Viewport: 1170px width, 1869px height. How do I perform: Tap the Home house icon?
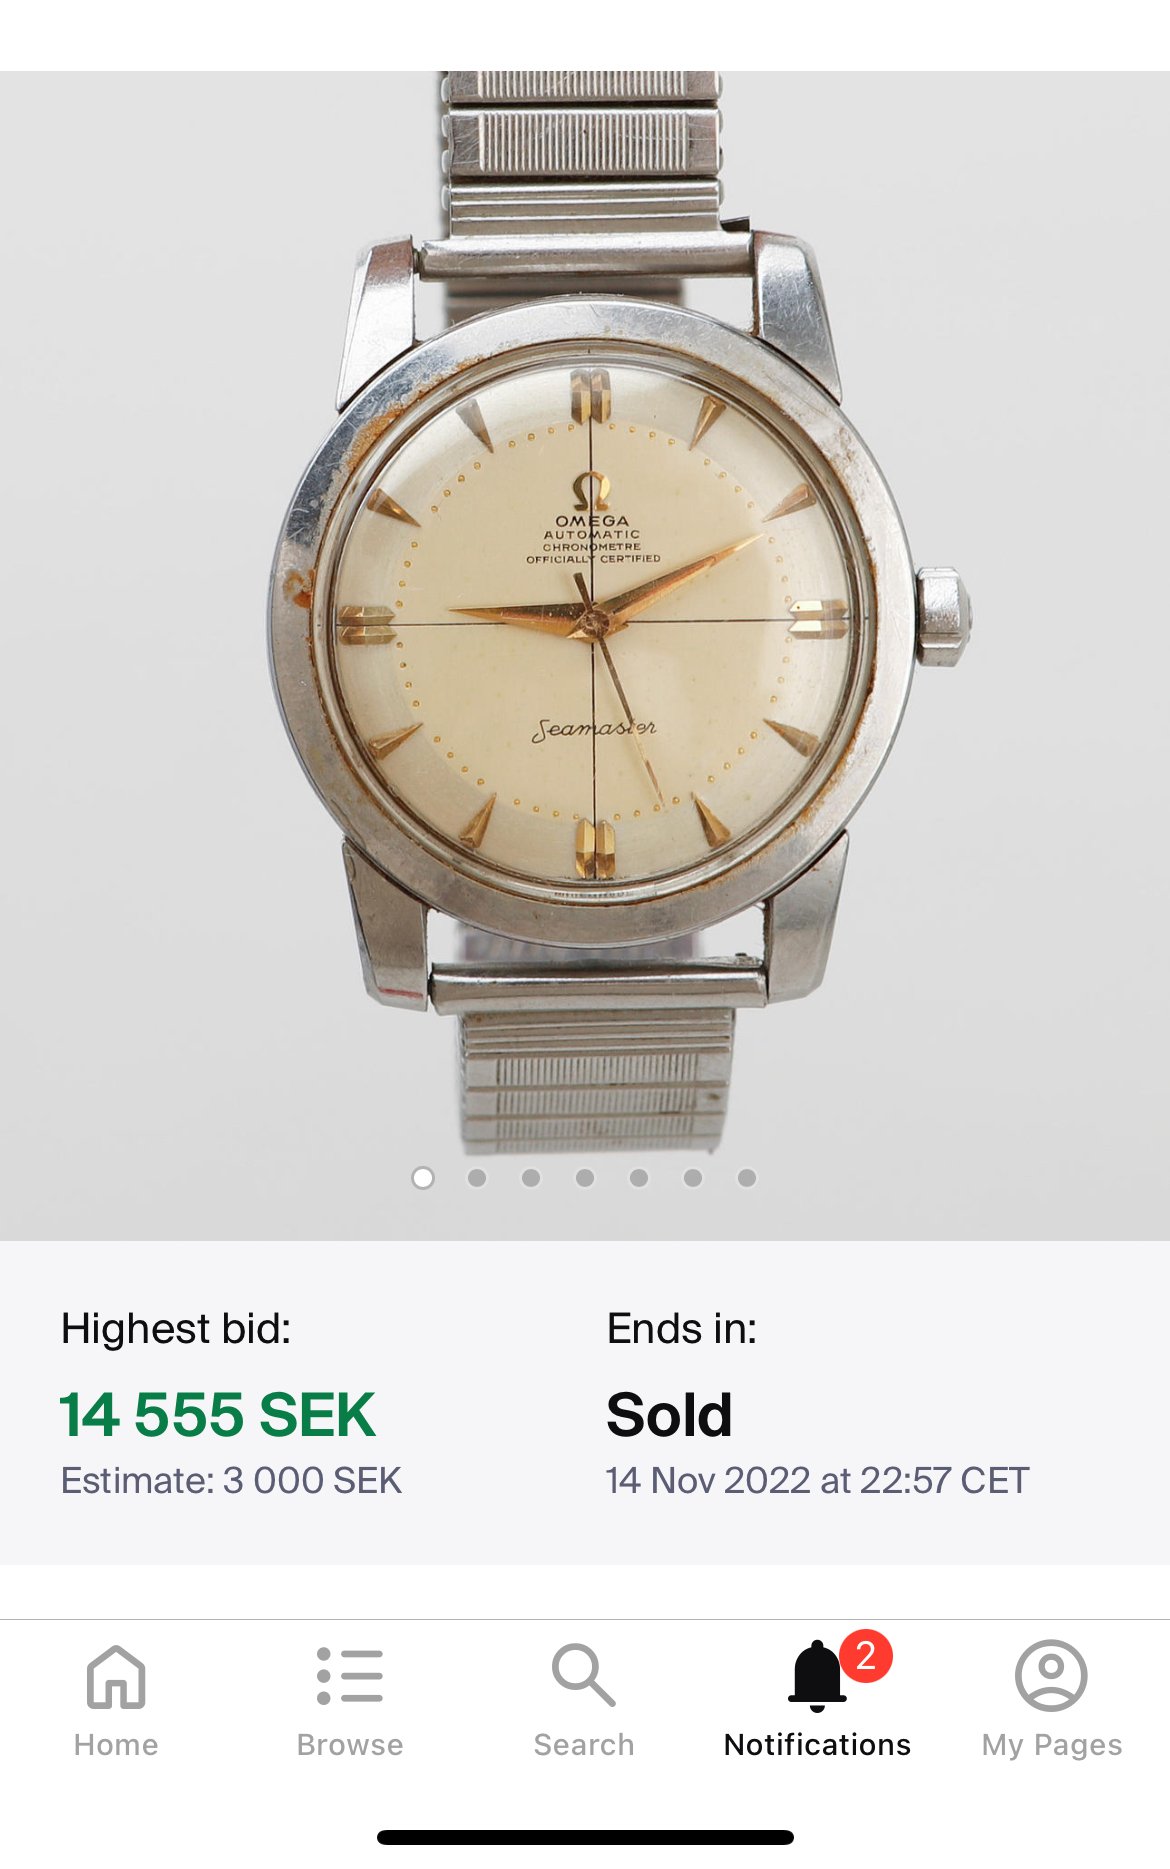tap(116, 1676)
